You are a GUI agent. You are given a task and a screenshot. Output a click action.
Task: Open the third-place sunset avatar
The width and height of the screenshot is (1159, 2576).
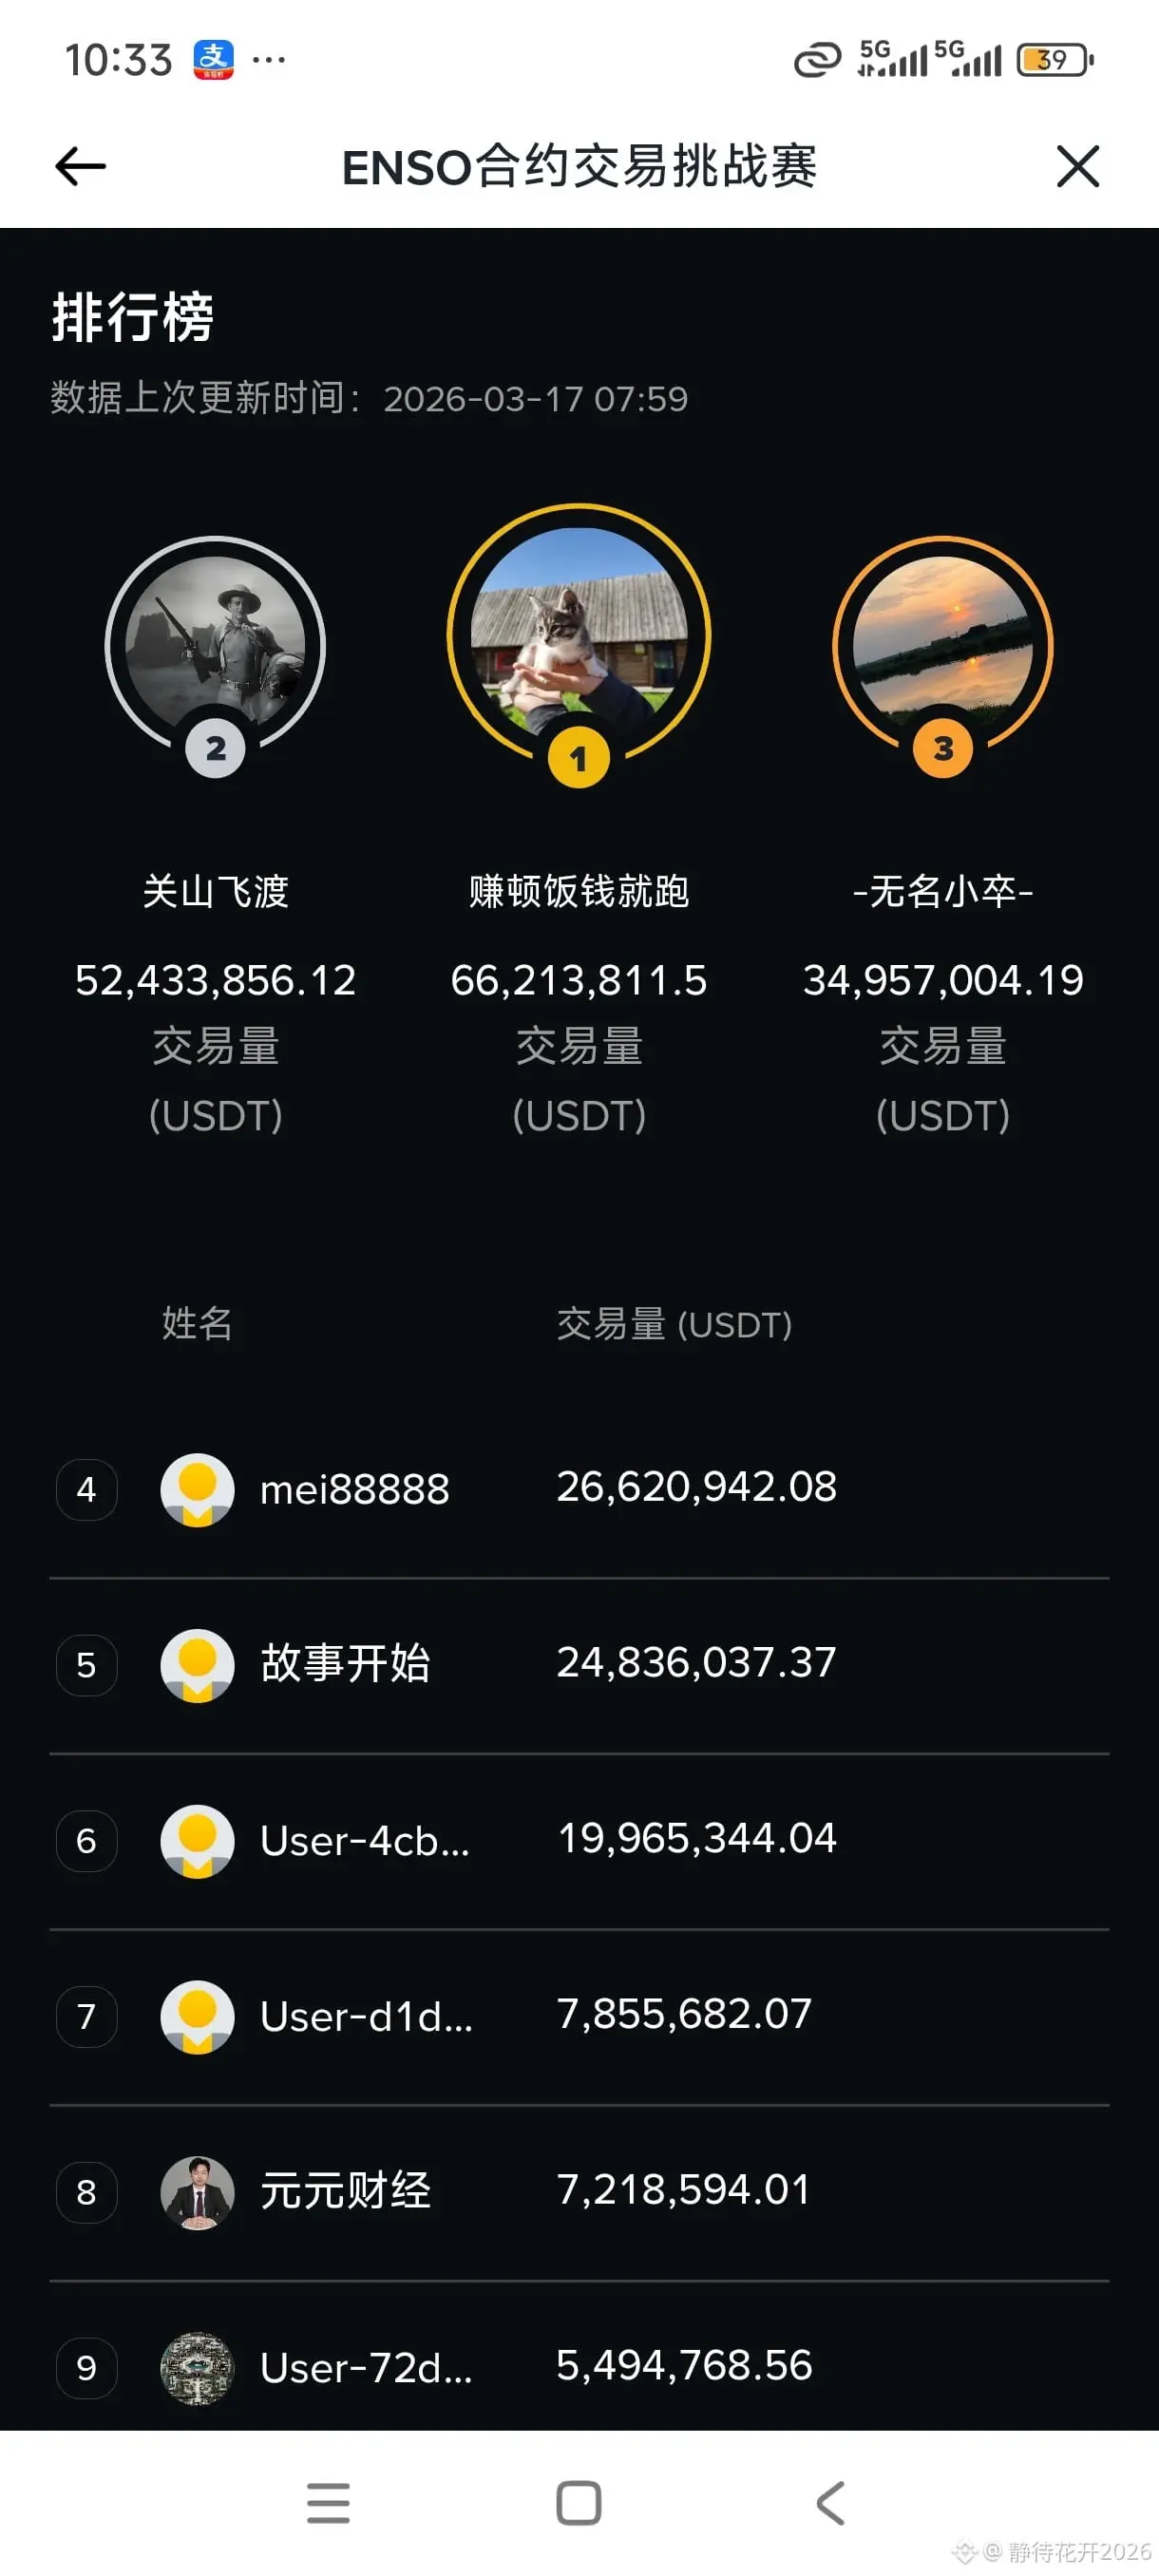point(942,646)
